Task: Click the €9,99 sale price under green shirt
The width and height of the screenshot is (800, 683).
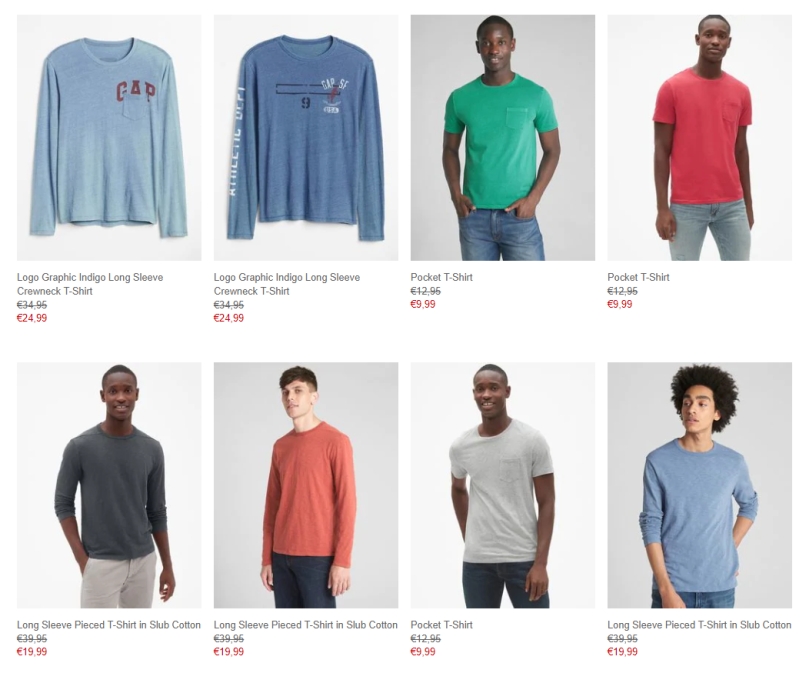Action: pos(423,305)
